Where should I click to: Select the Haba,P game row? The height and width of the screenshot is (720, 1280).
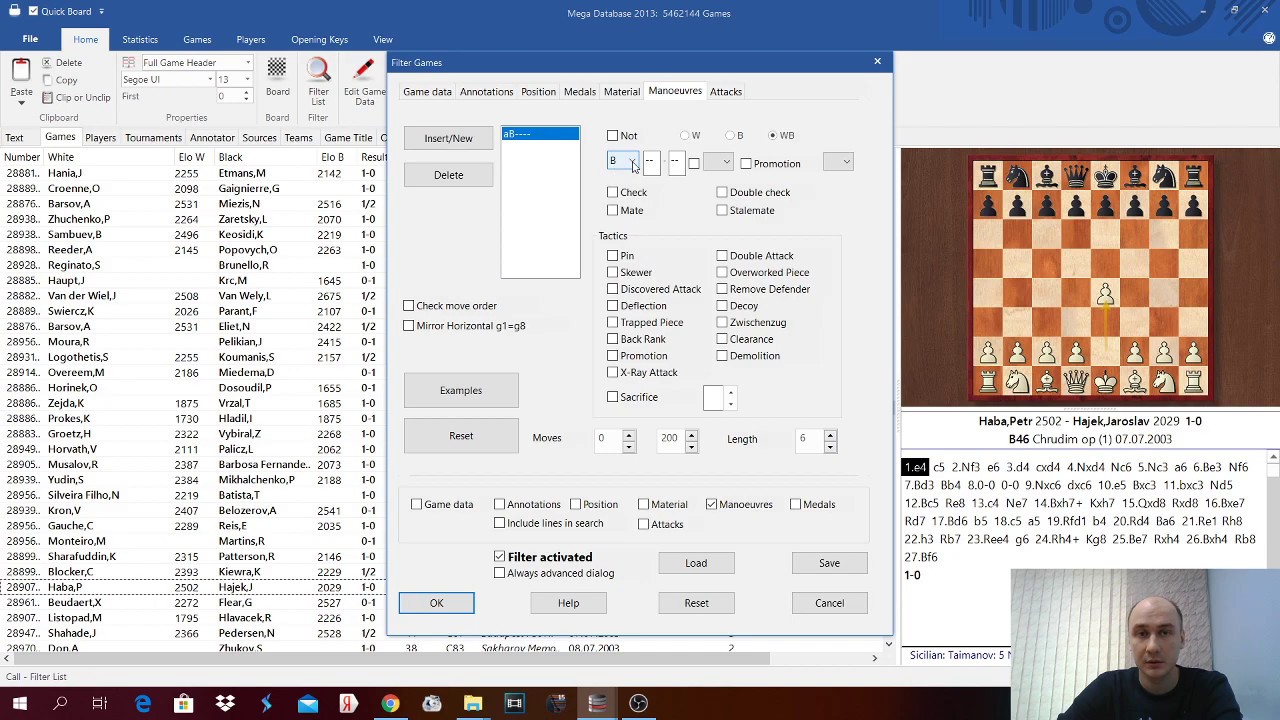pos(193,587)
